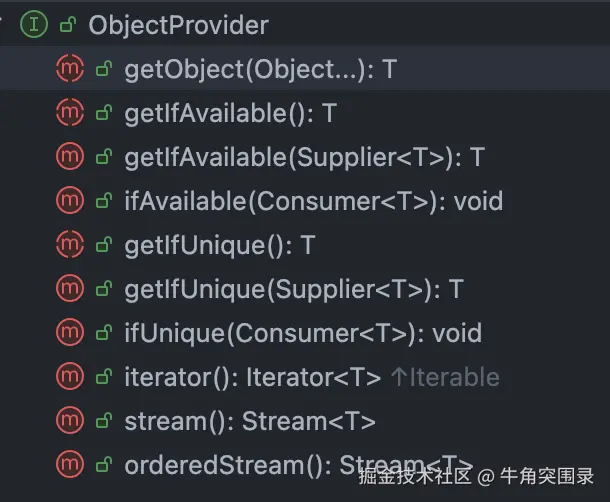Click method icon beside getIfAvailable(Supplier<T>)
Image resolution: width=610 pixels, height=502 pixels.
tap(69, 157)
